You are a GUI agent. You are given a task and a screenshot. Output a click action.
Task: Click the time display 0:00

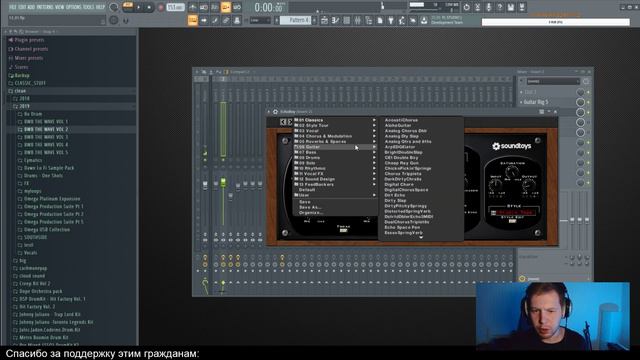coord(269,7)
